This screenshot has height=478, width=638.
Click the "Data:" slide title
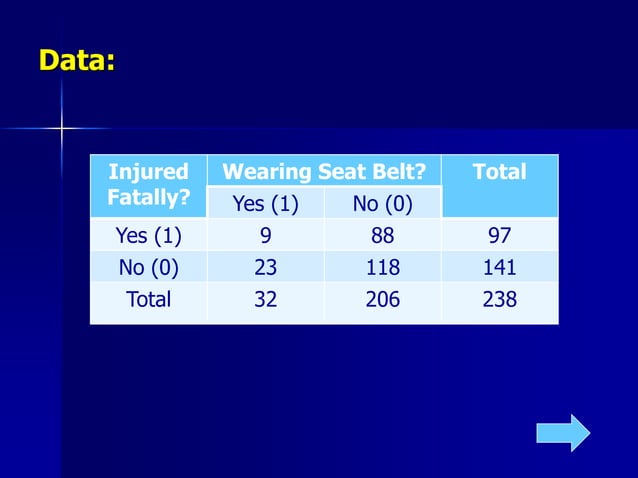coord(77,61)
